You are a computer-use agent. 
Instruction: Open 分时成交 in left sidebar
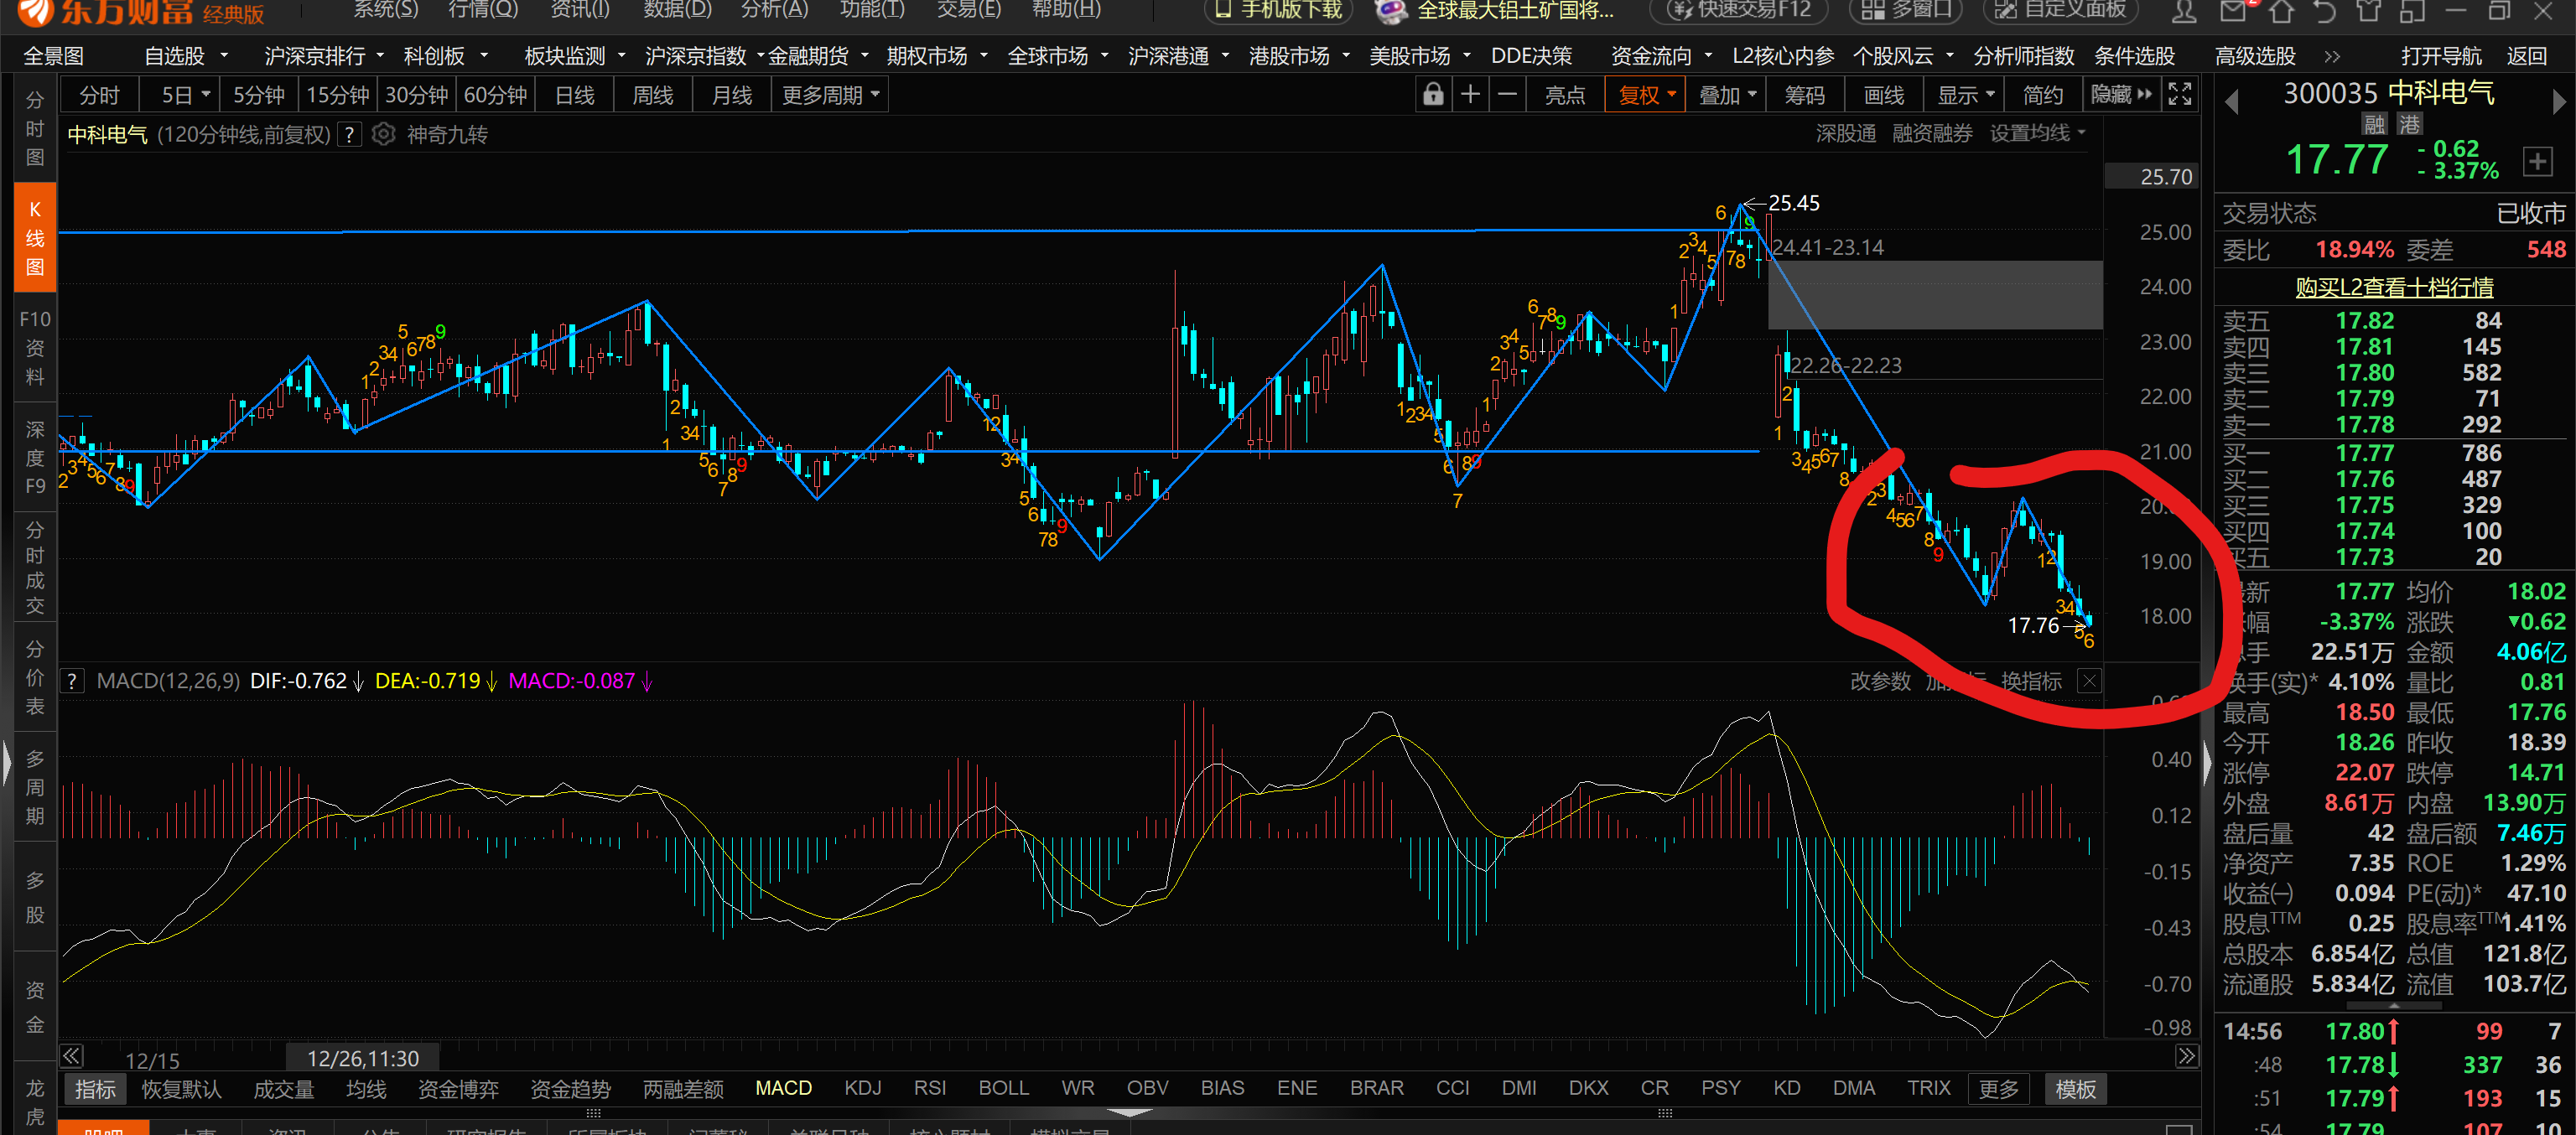(35, 567)
